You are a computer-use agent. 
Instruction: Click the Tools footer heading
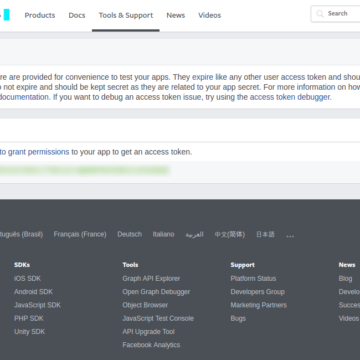click(x=130, y=265)
